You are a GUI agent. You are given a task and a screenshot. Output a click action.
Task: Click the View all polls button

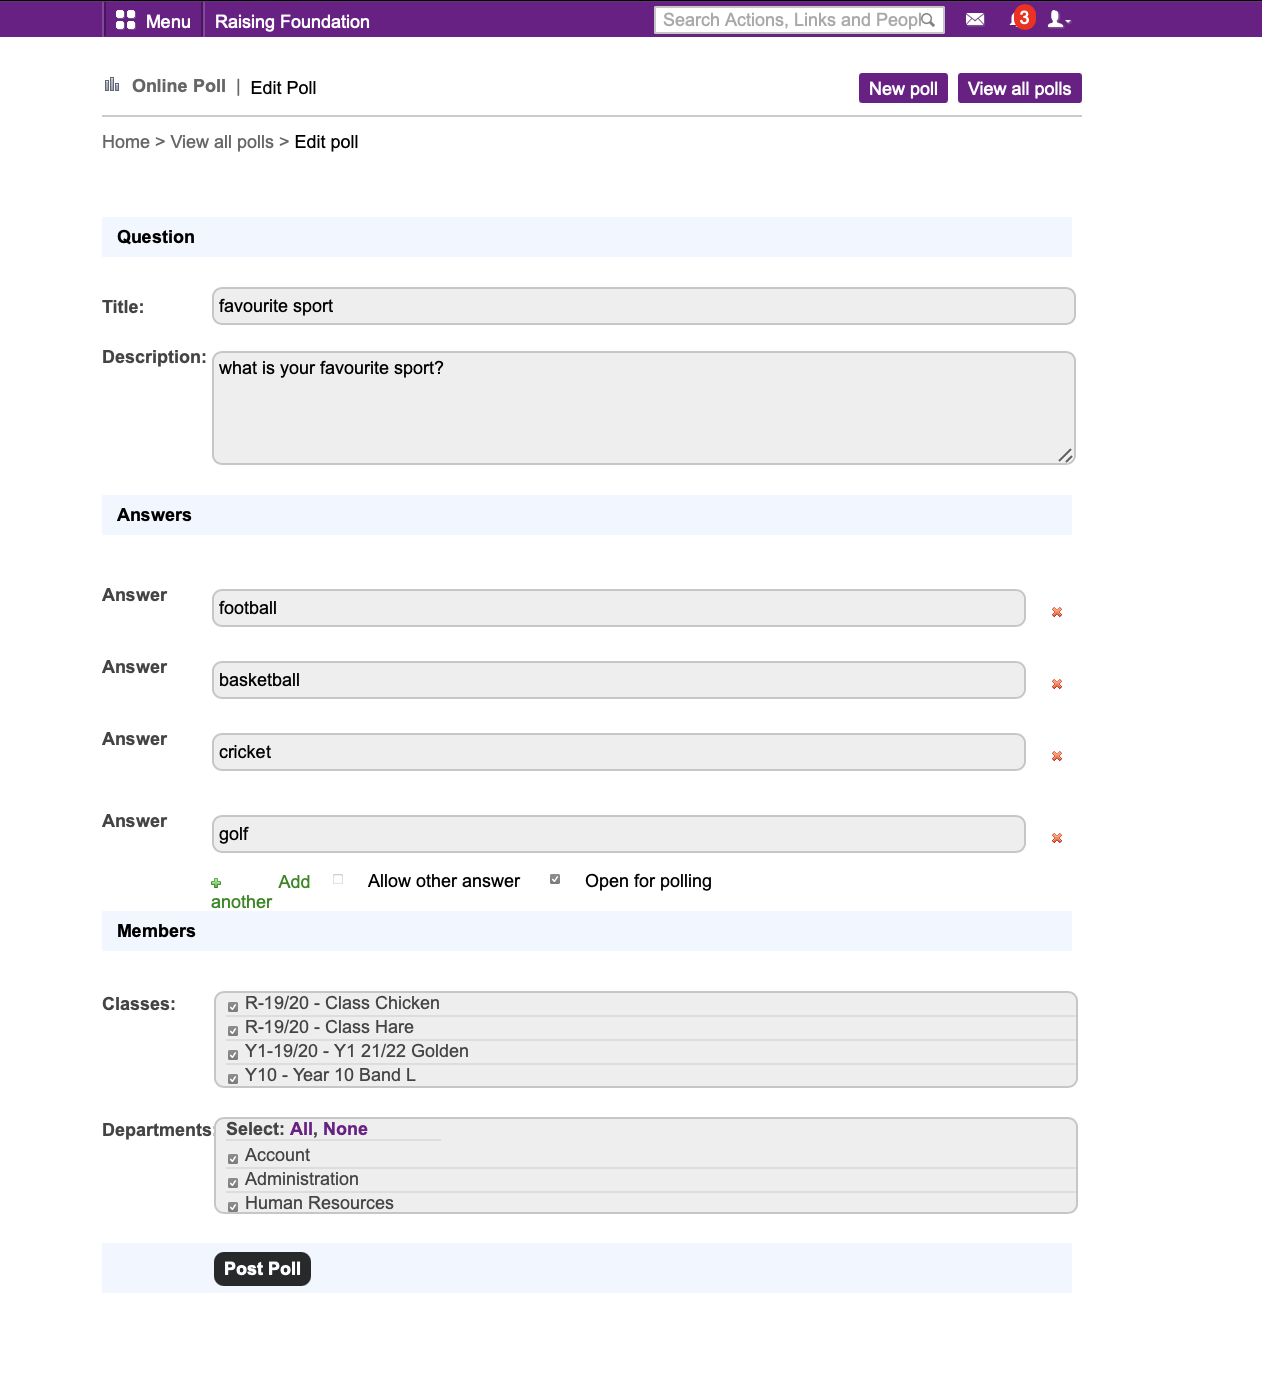[x=1019, y=88]
